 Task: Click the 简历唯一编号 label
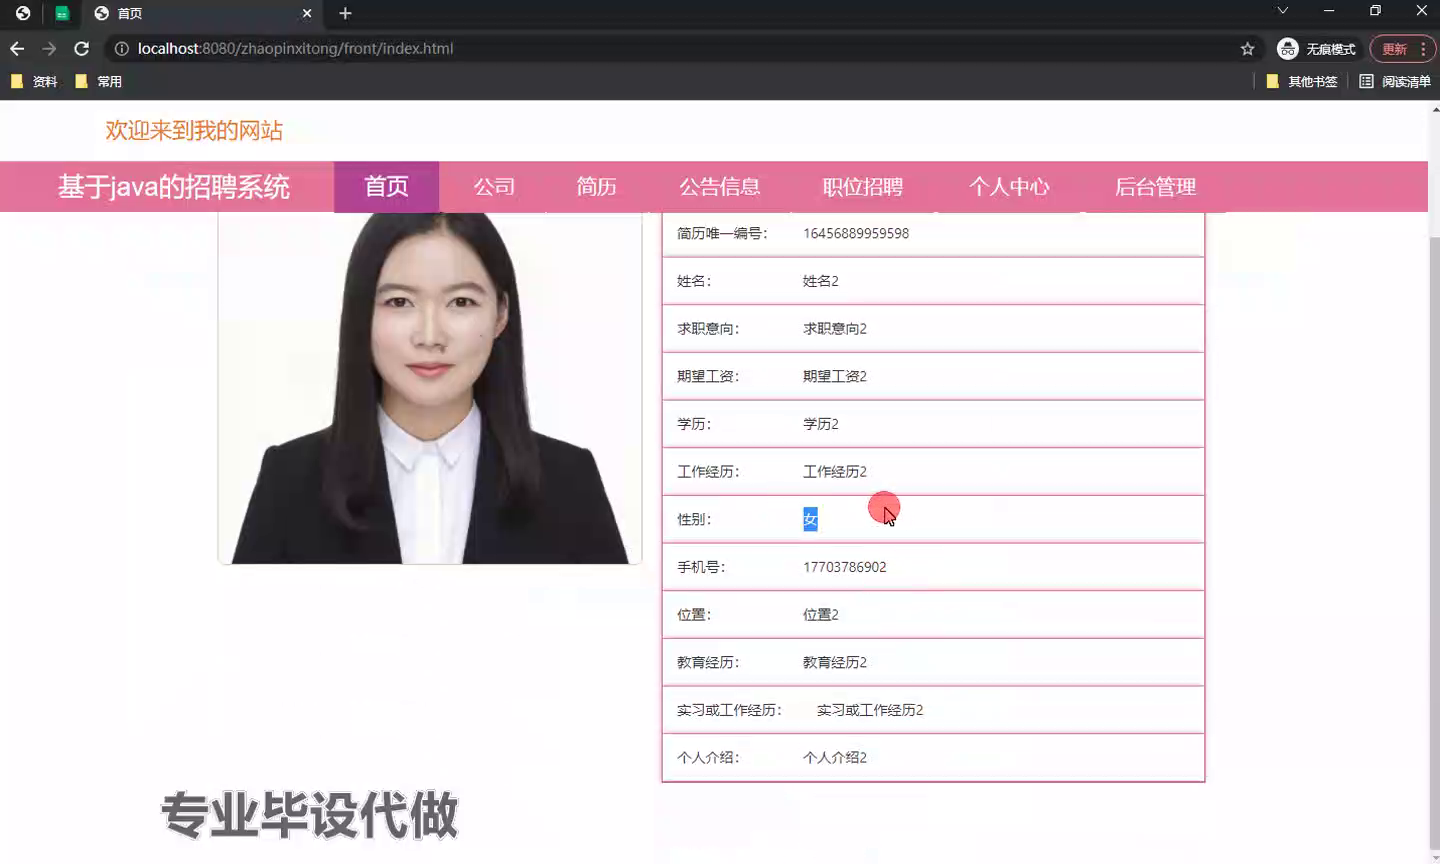tap(722, 233)
